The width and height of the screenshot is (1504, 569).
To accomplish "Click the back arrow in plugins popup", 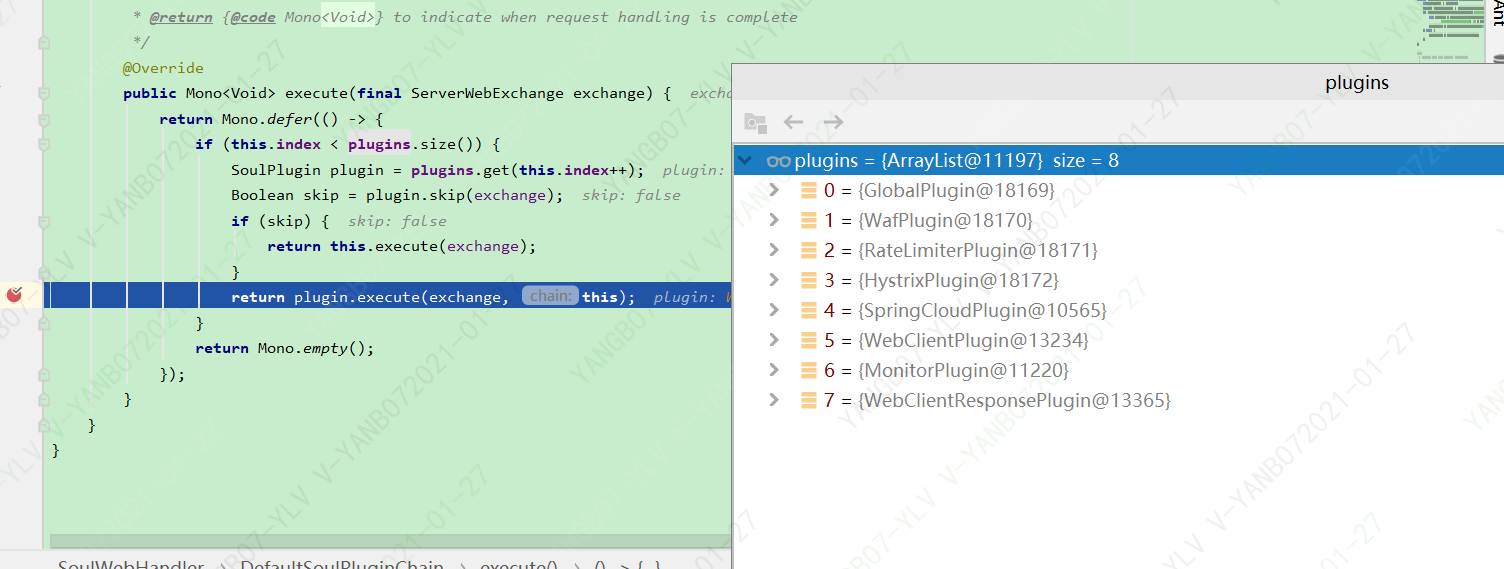I will (794, 122).
